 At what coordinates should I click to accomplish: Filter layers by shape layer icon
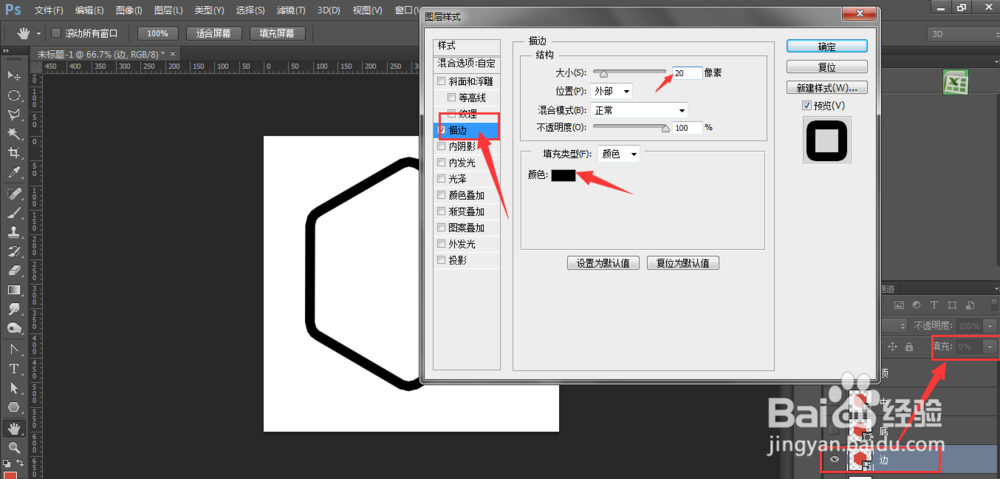[x=952, y=305]
